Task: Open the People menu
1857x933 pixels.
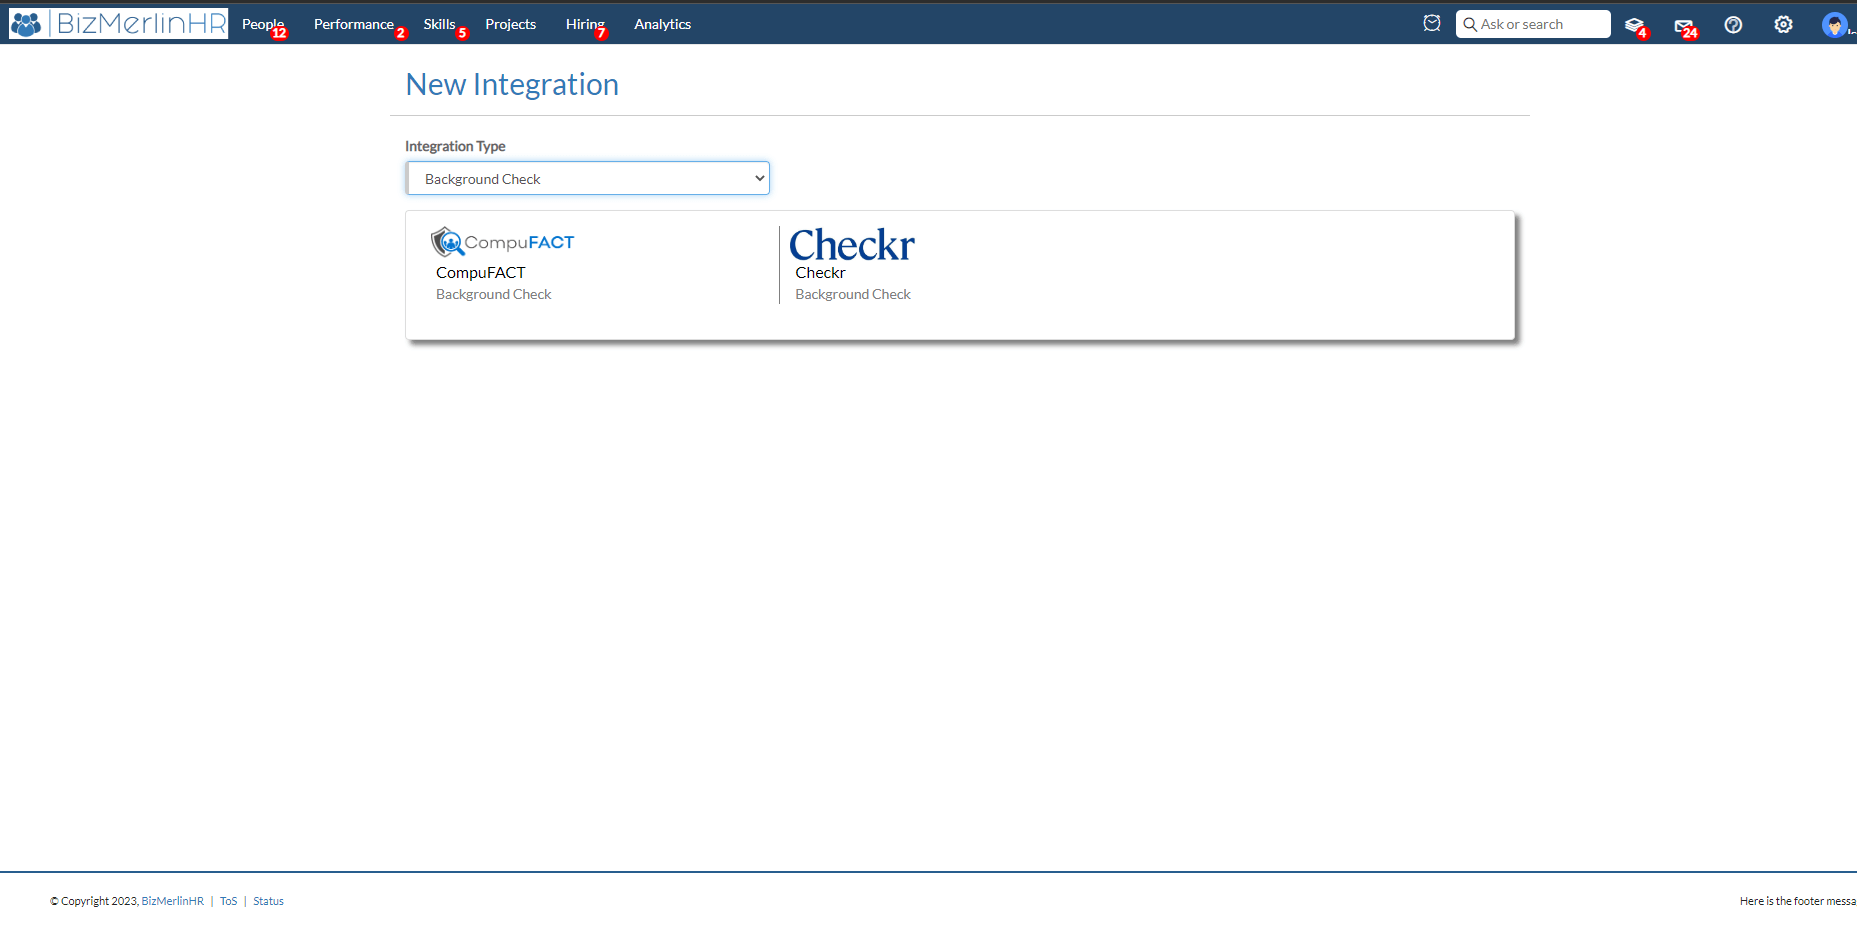Action: pos(263,24)
